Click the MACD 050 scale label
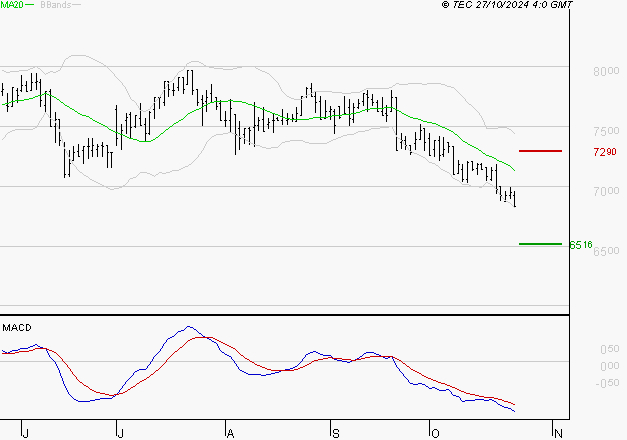The image size is (627, 440). (610, 349)
